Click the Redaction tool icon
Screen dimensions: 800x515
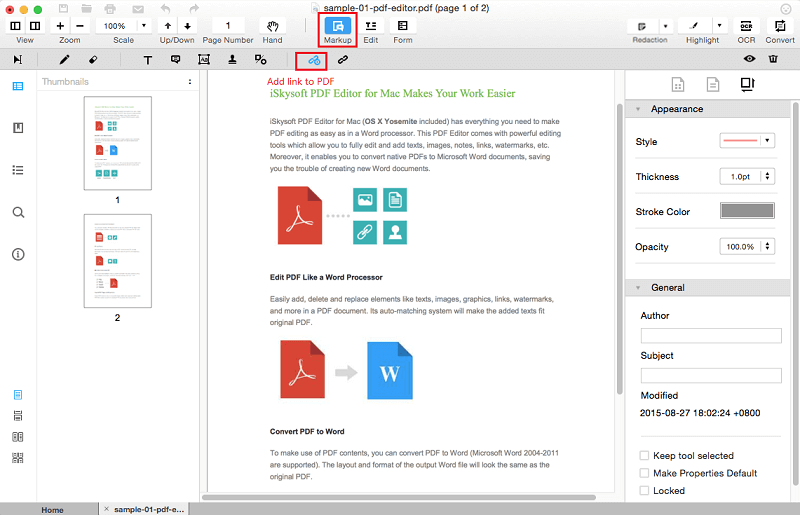642,26
